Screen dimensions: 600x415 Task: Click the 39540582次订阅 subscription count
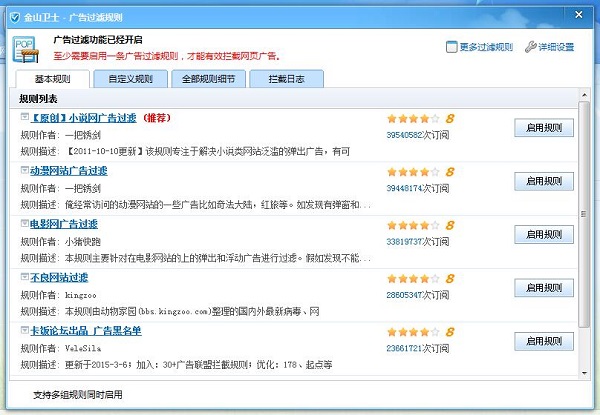[x=418, y=135]
